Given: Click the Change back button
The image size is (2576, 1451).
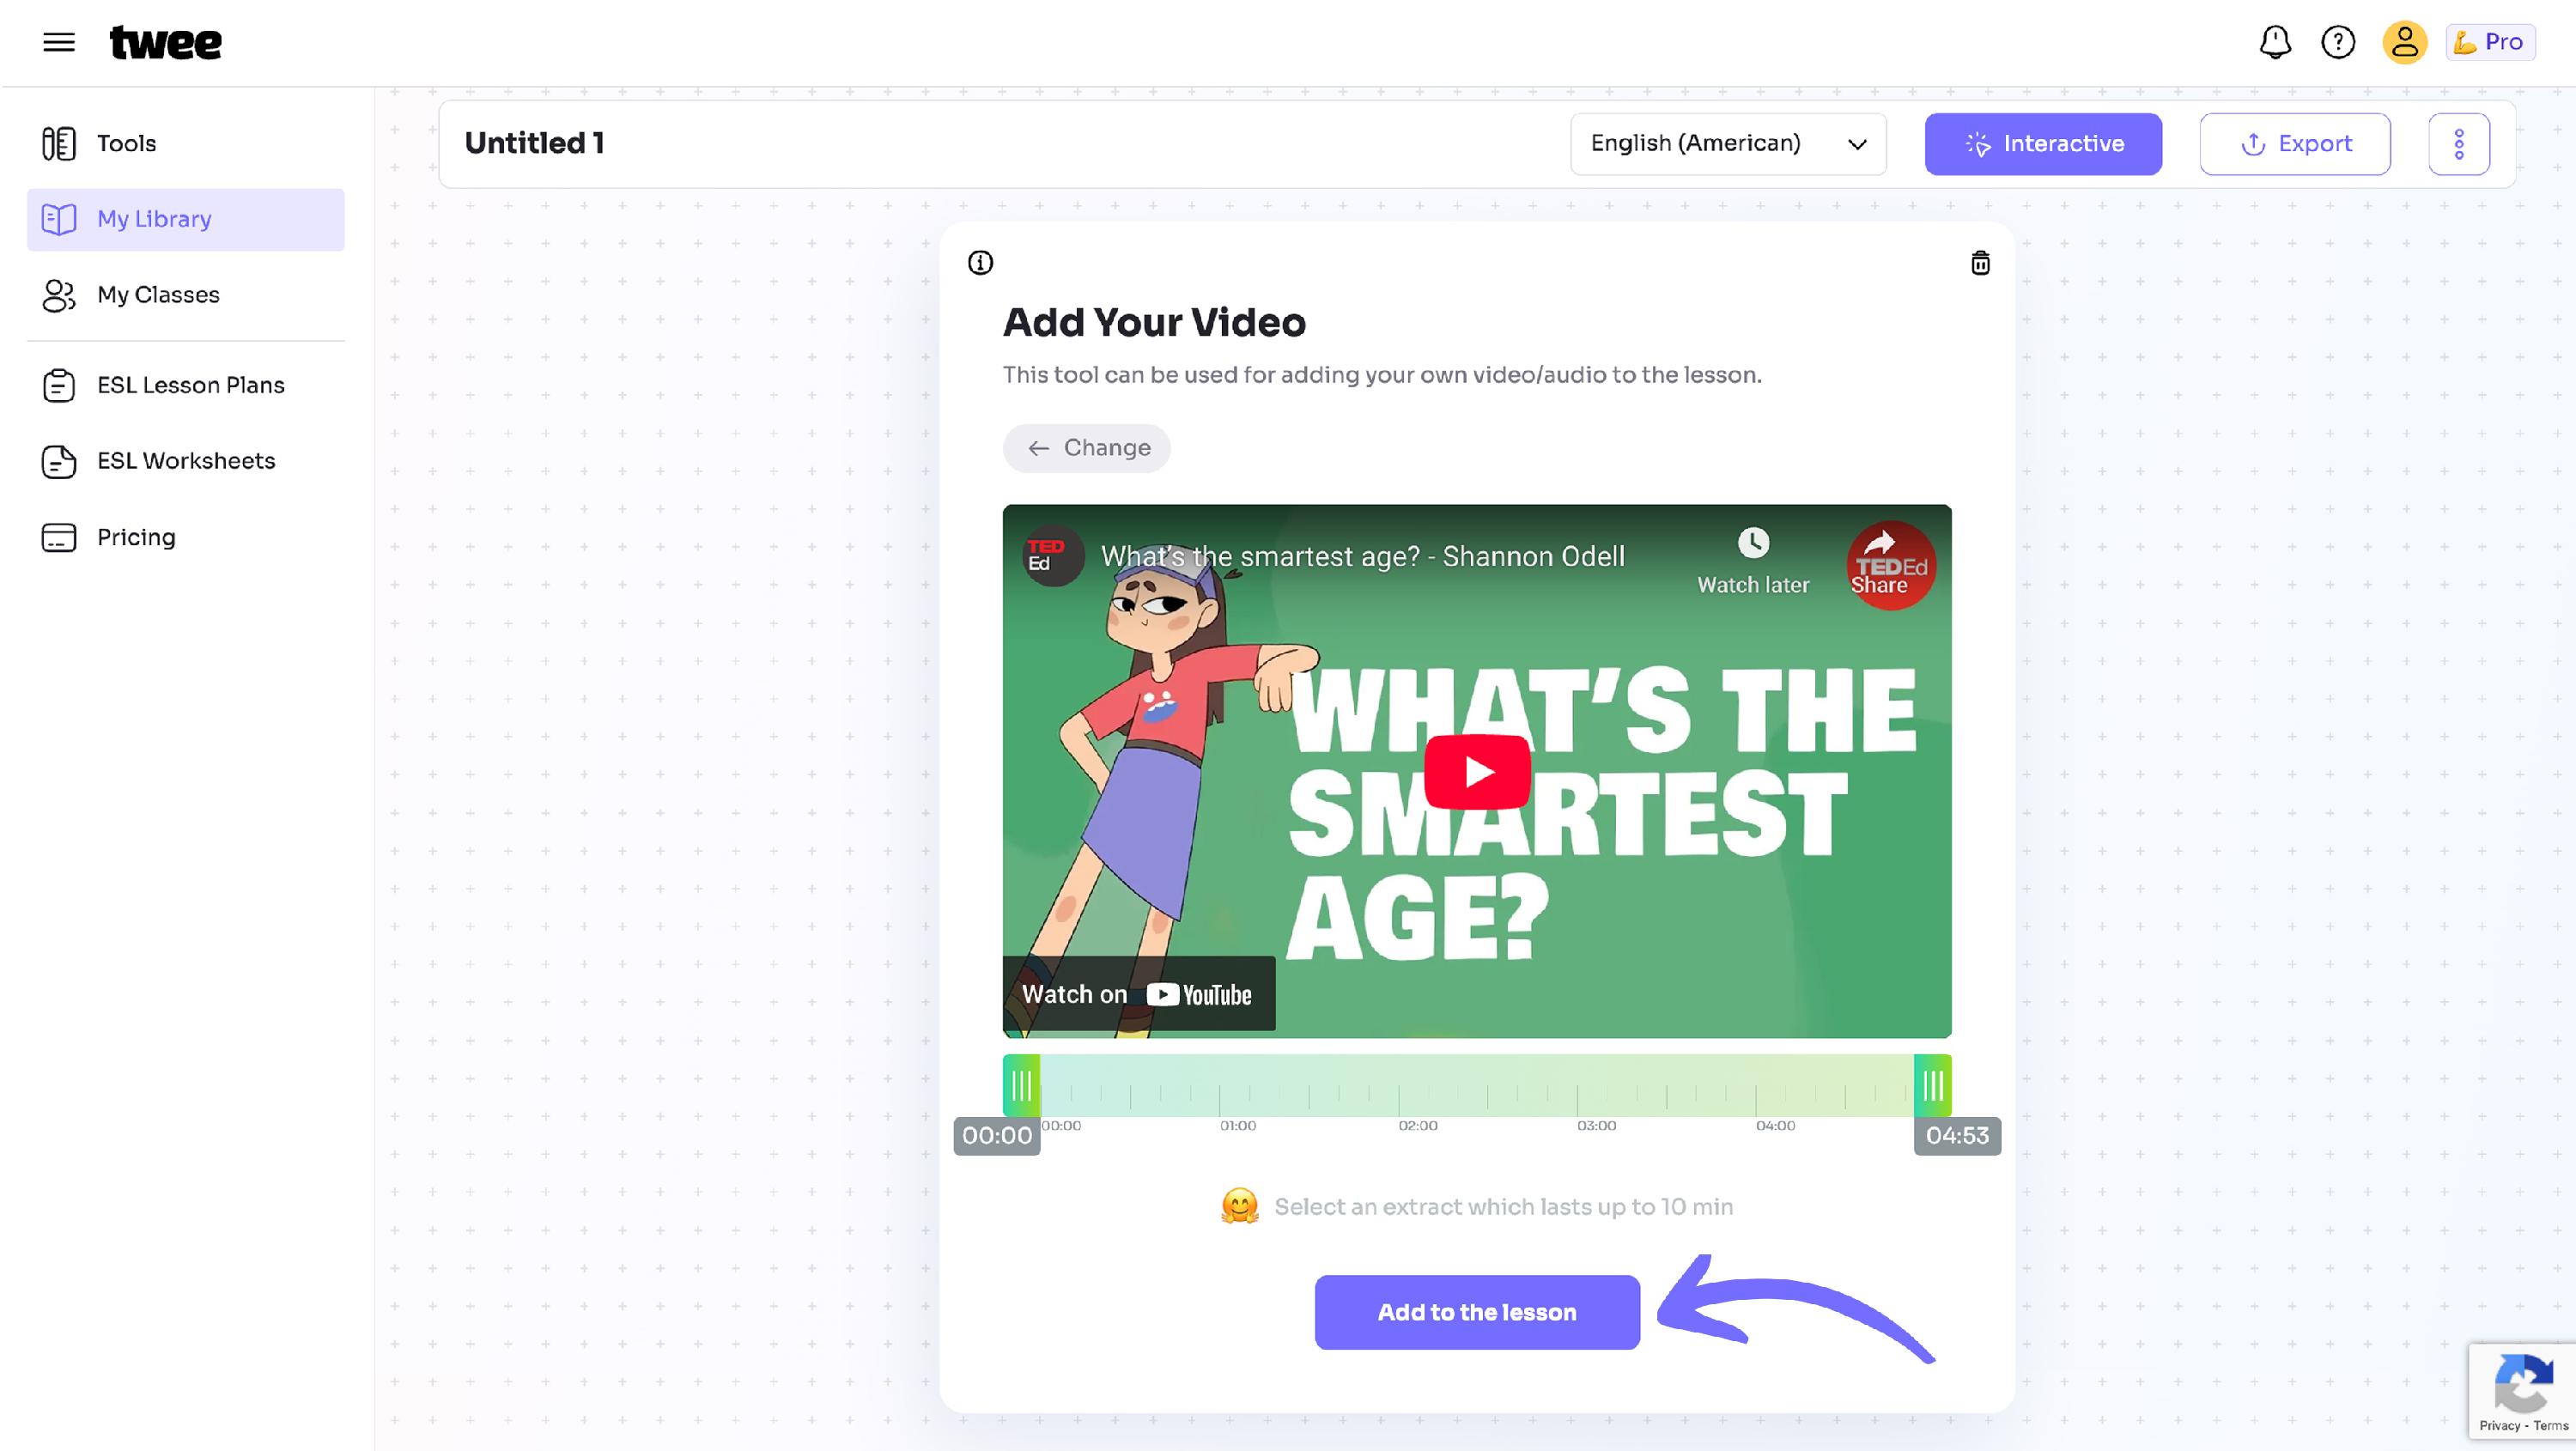Looking at the screenshot, I should [1087, 448].
